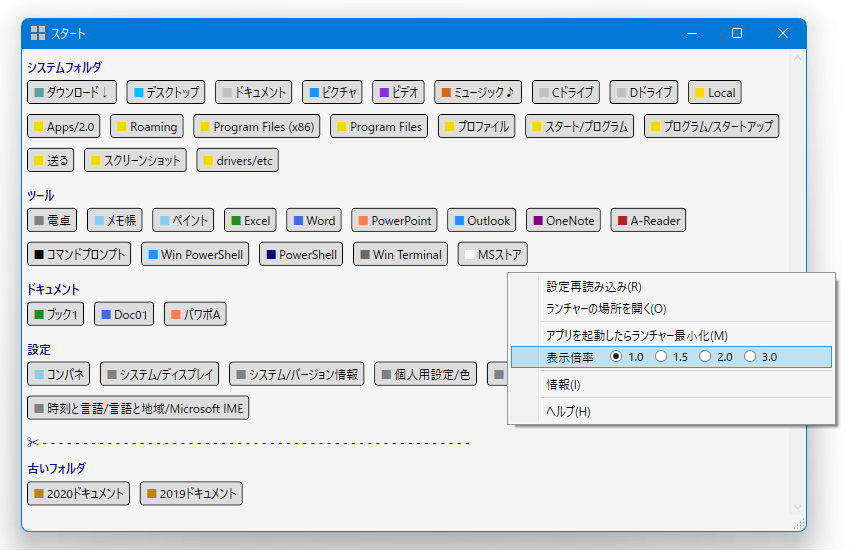Click the blue PowerShell launcher button
The width and height of the screenshot is (851, 551).
point(301,254)
